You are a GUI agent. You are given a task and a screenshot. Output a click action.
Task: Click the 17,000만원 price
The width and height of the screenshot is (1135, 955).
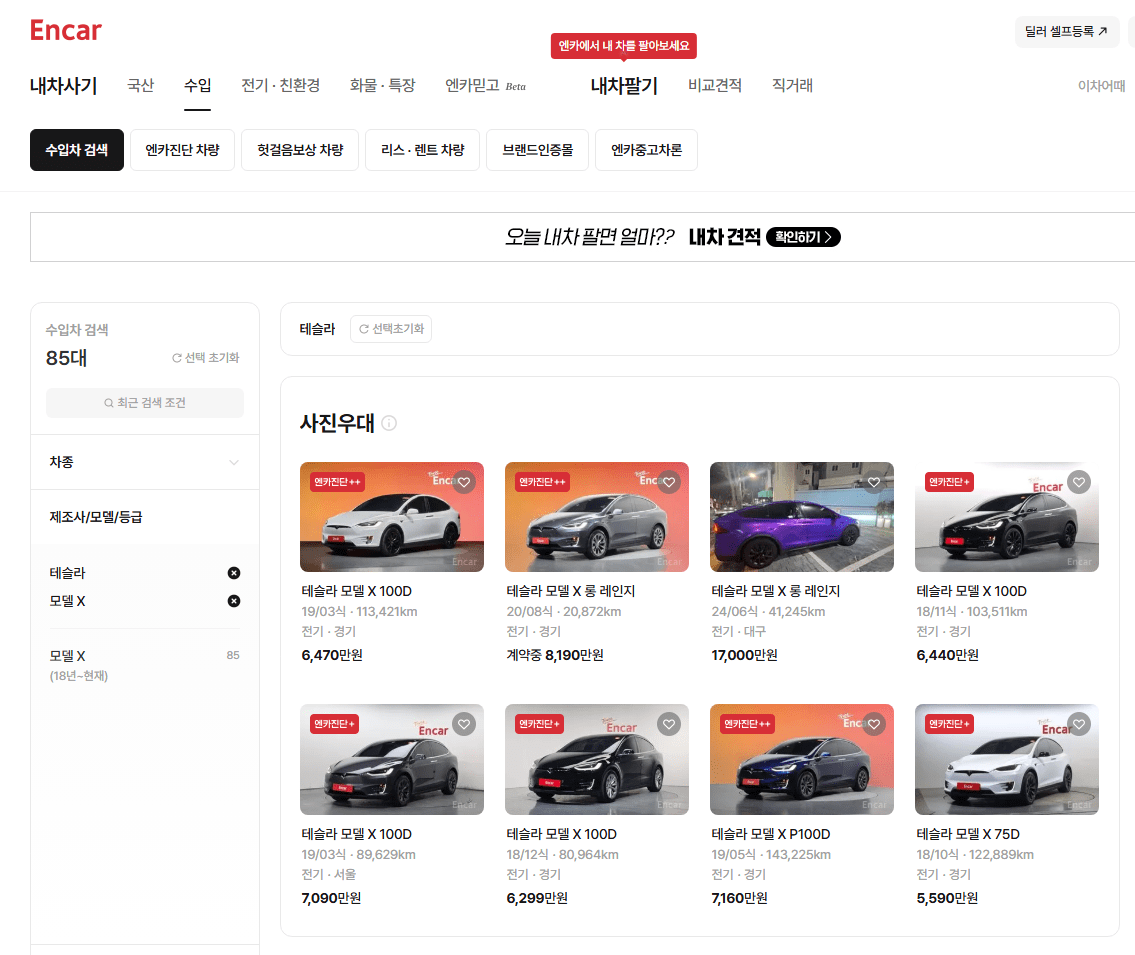click(x=744, y=655)
